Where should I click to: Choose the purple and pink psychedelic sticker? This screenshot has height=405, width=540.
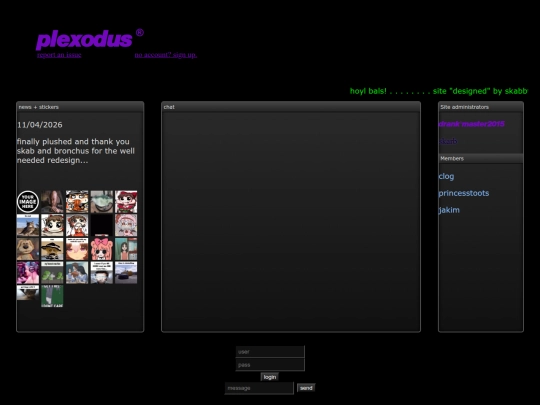click(x=28, y=272)
